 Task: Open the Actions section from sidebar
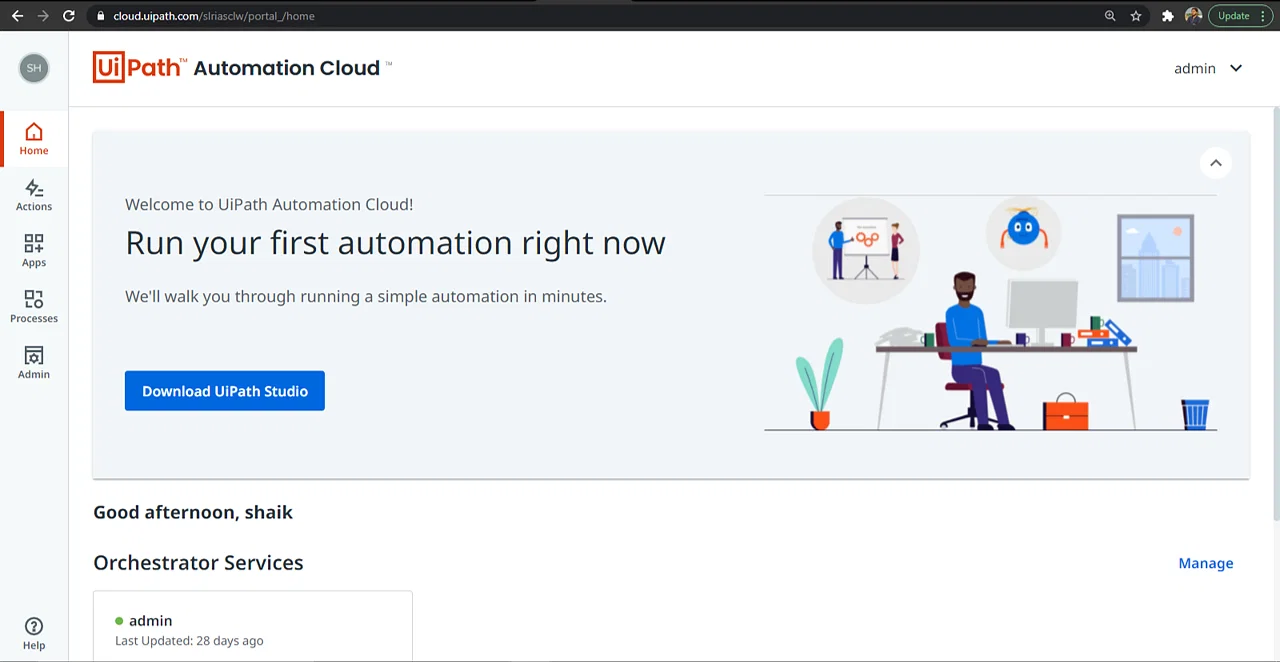coord(33,194)
